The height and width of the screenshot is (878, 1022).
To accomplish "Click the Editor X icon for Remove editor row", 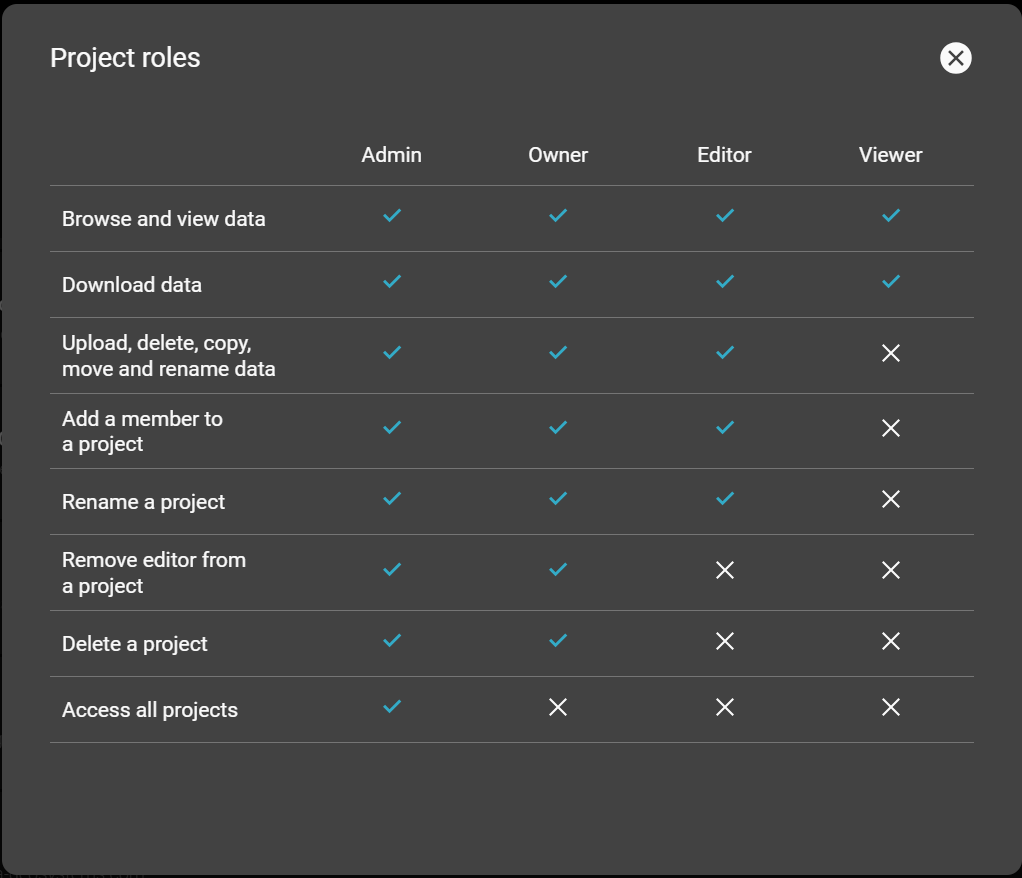I will coord(725,570).
